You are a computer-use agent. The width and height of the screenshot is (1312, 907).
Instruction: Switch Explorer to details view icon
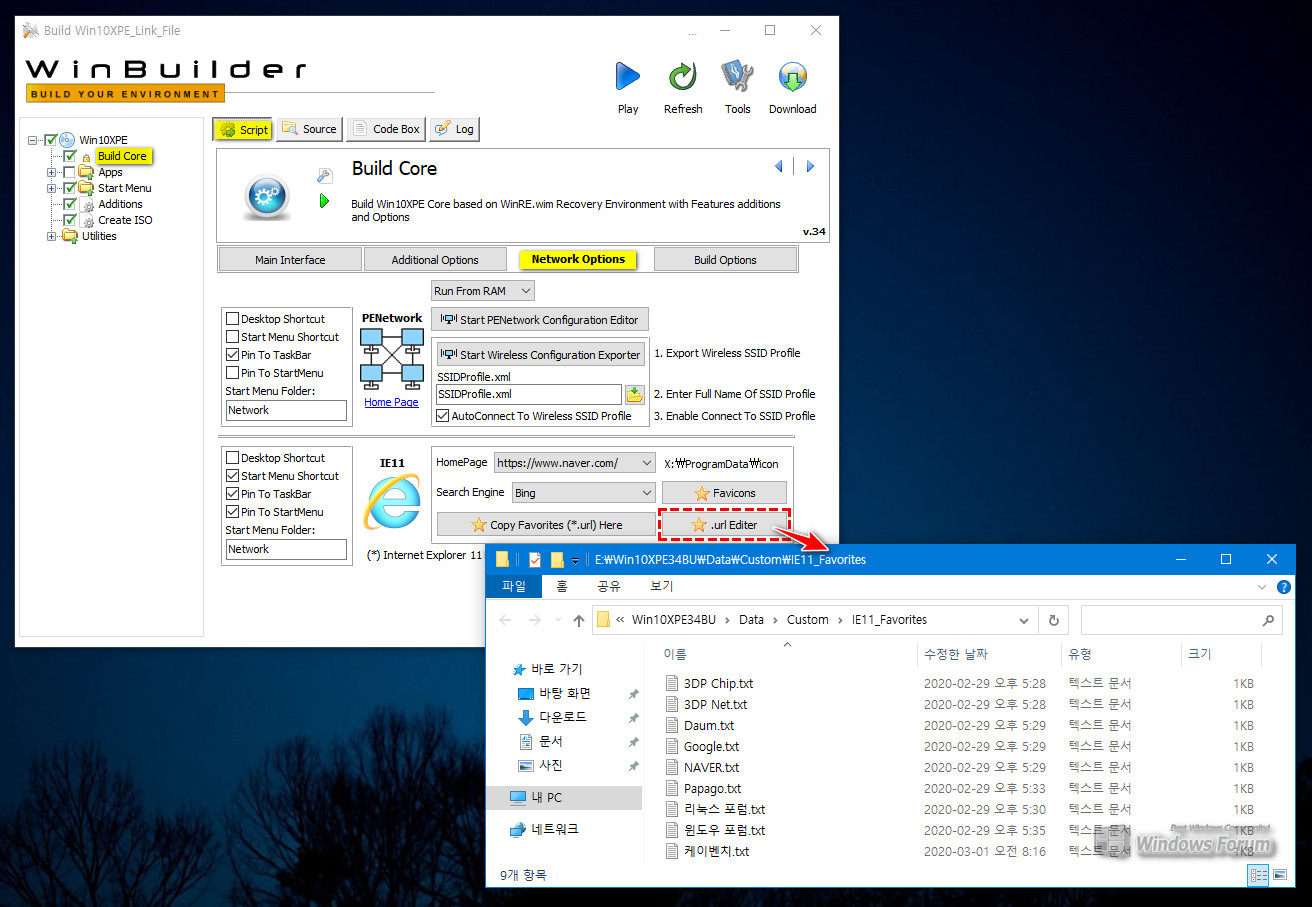(x=1258, y=875)
